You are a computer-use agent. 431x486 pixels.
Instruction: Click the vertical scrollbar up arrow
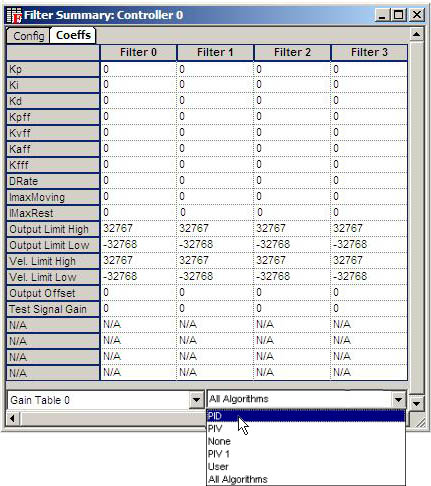[x=416, y=34]
